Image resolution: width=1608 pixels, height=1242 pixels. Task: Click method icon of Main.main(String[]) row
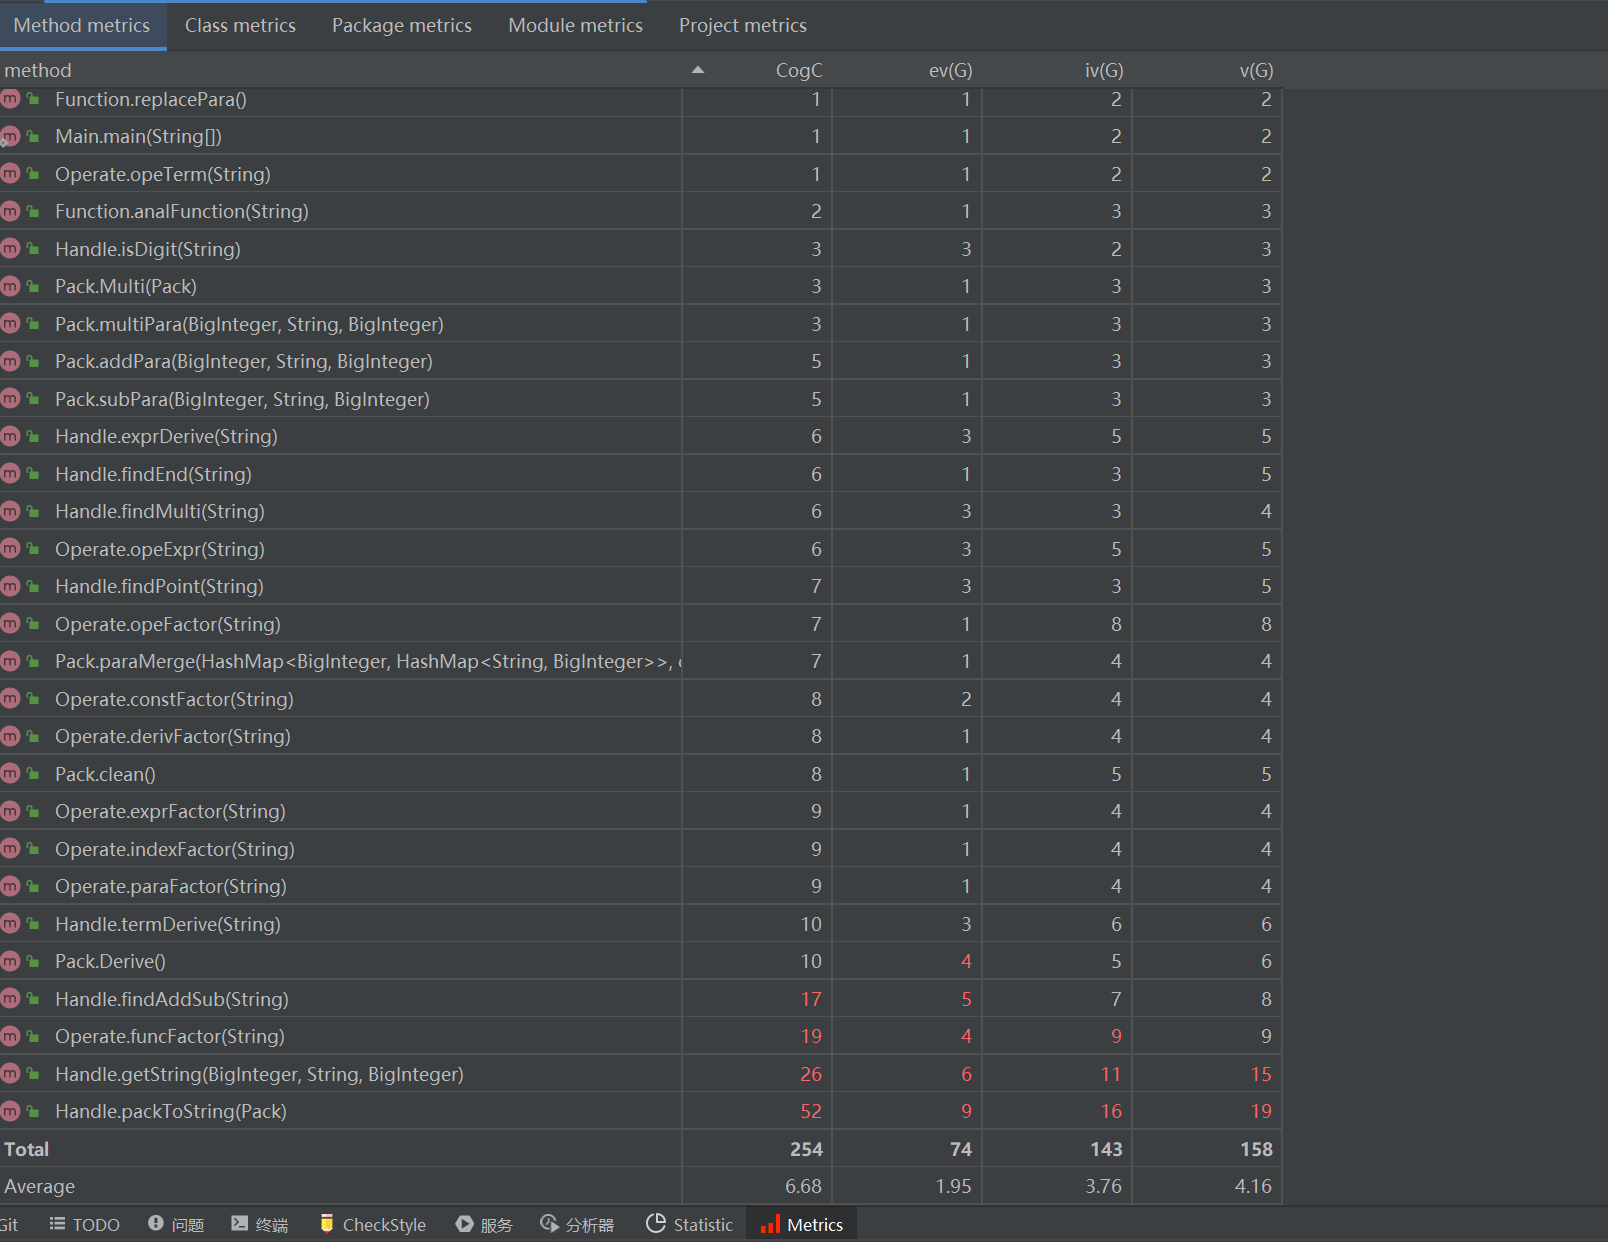pos(10,135)
